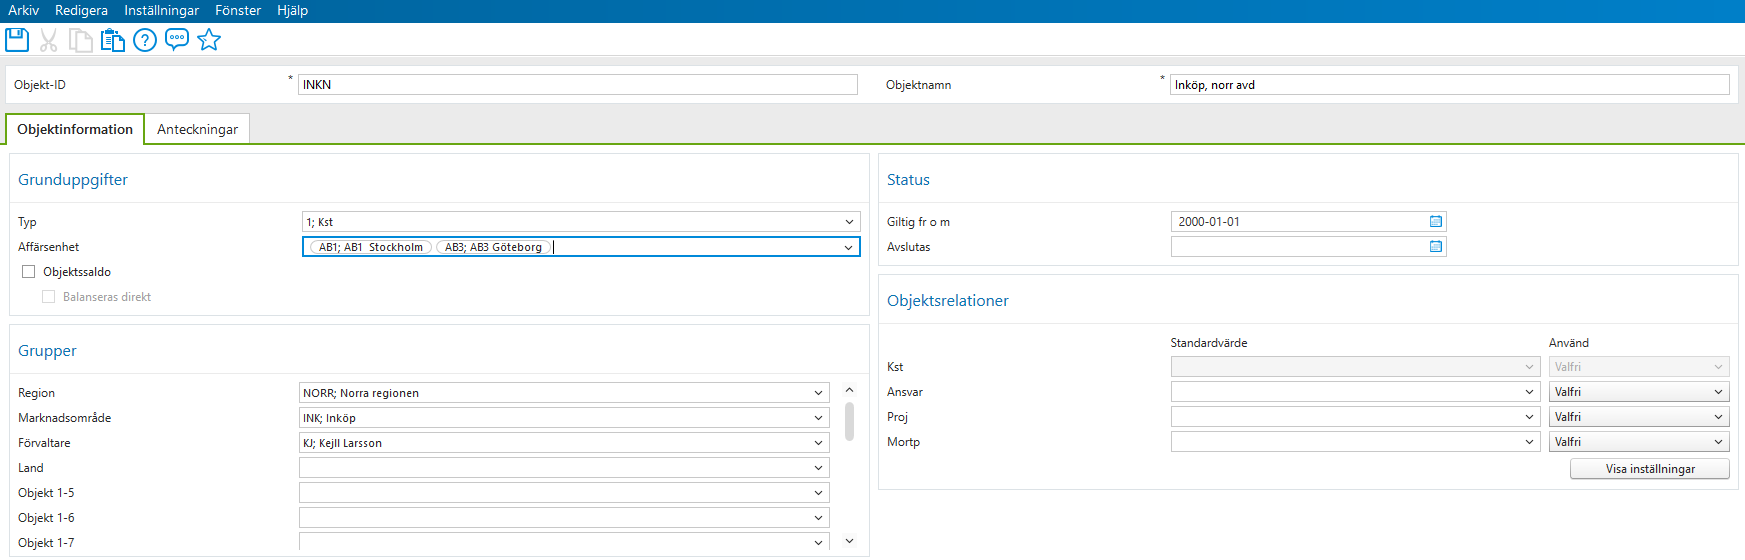The image size is (1745, 560).
Task: Click Grupper scrollbar down arrow
Action: [x=849, y=541]
